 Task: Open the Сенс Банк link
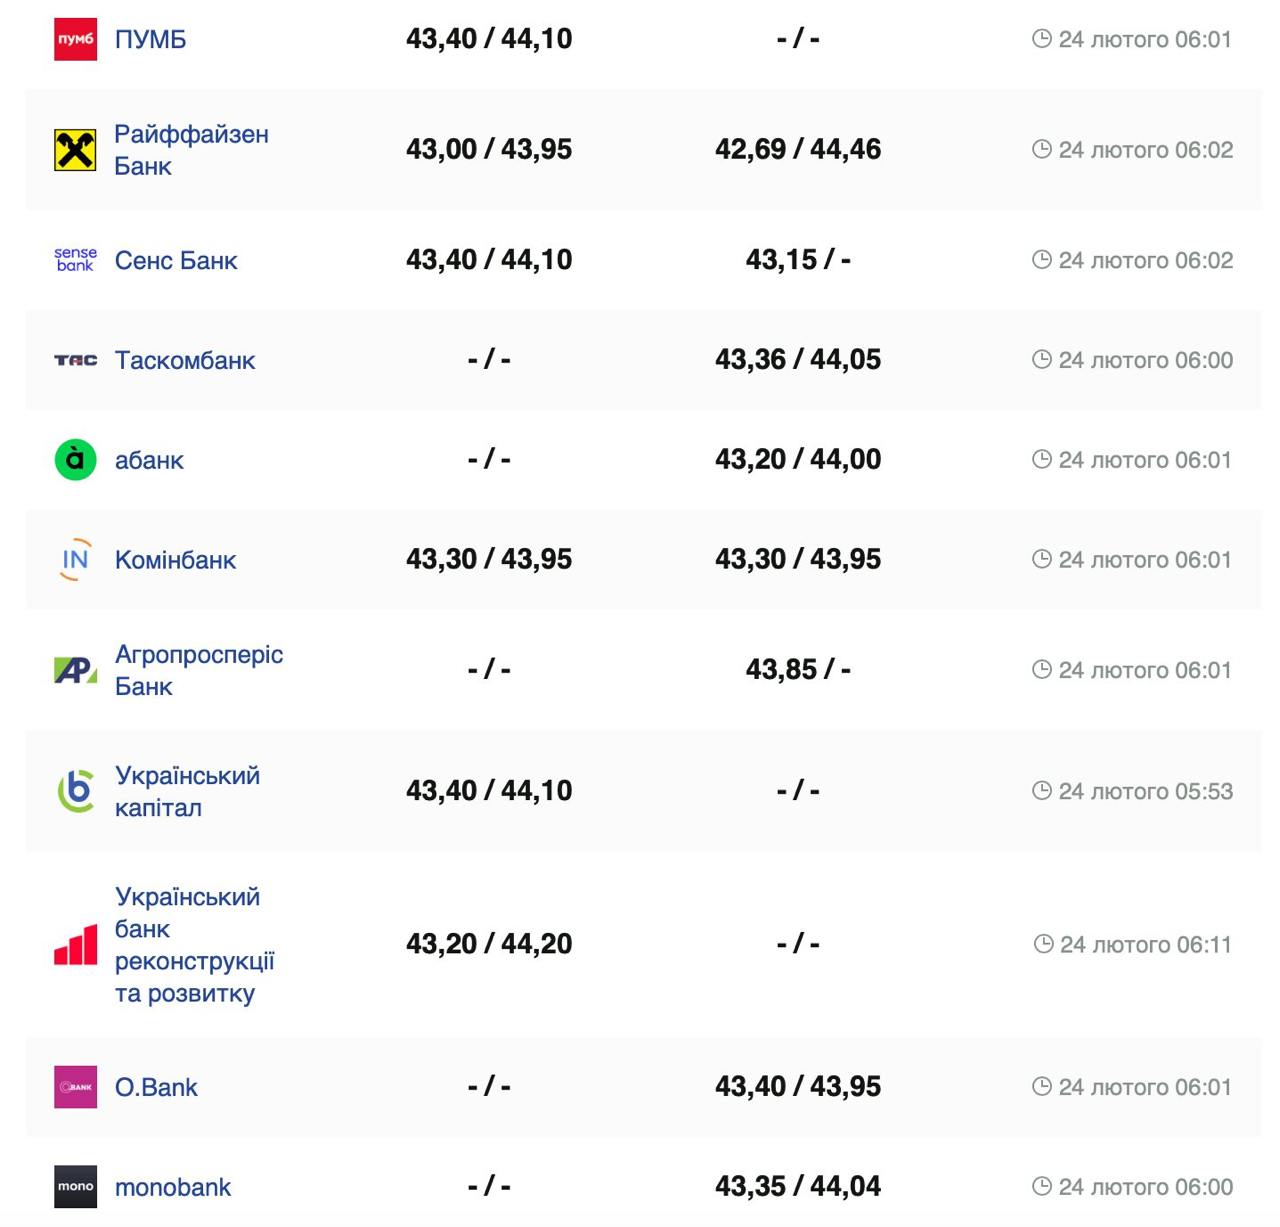176,261
